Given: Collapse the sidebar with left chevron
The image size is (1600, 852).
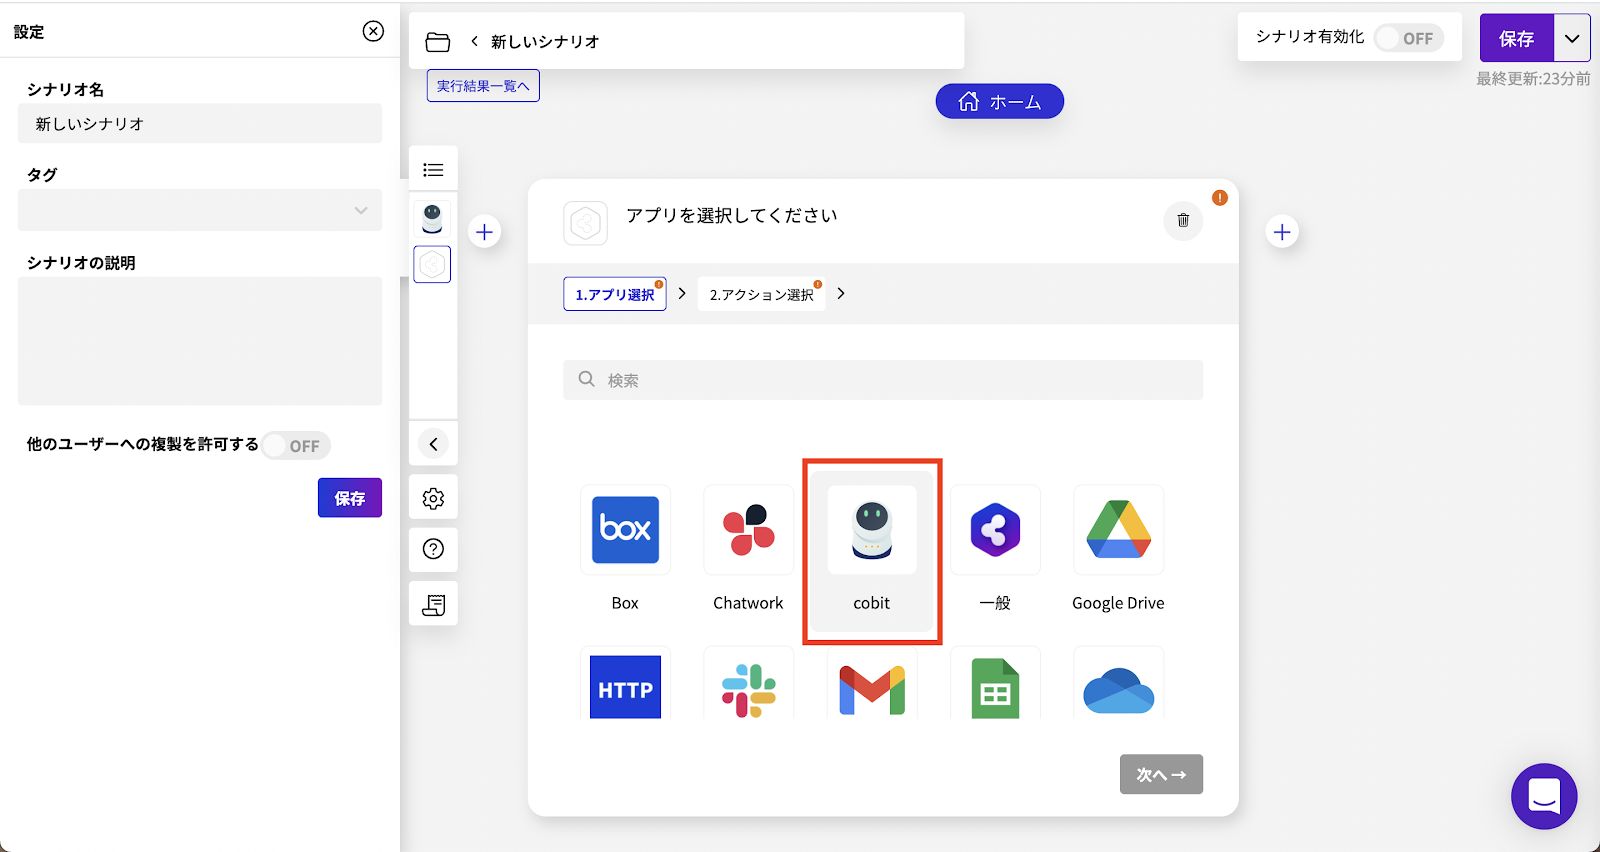Looking at the screenshot, I should [433, 444].
